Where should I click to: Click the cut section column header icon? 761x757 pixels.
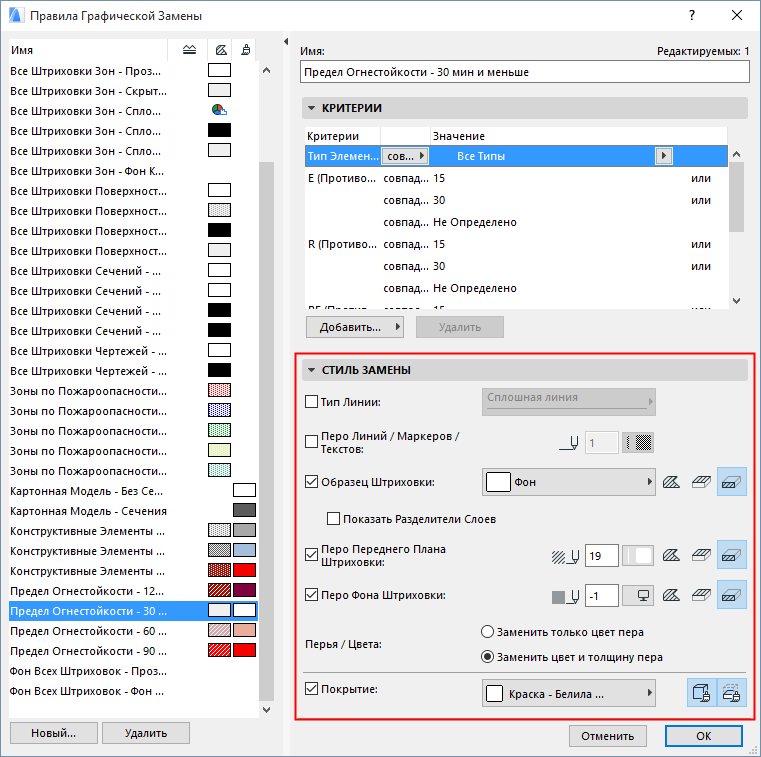[189, 50]
